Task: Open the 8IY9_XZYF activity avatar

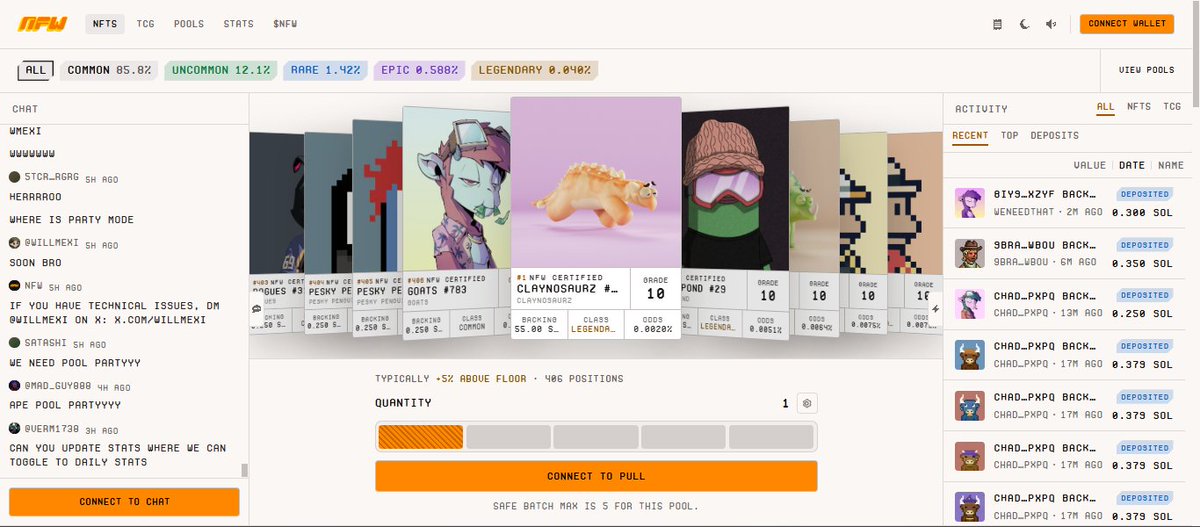Action: point(969,203)
